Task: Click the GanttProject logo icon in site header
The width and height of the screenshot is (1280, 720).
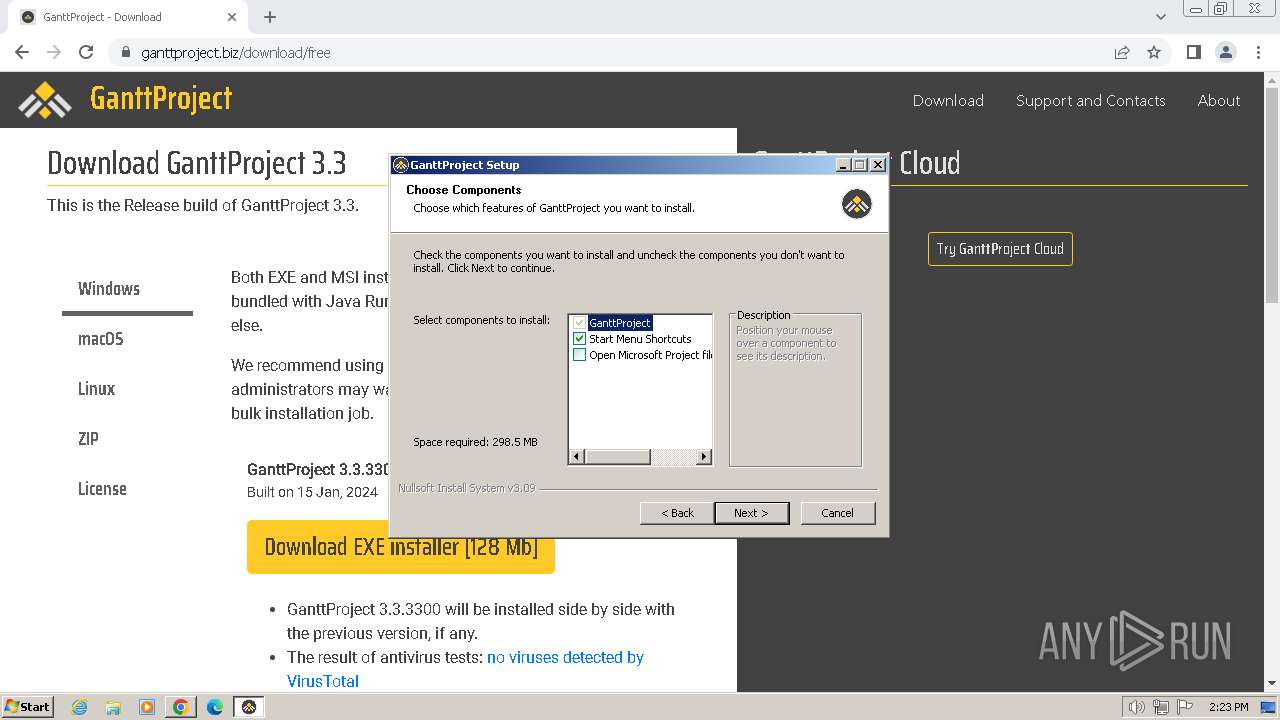Action: (45, 99)
